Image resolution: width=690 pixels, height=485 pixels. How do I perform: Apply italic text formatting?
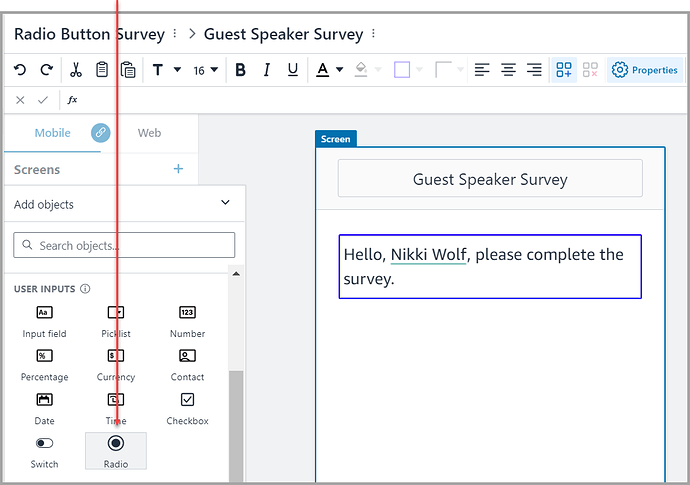266,70
